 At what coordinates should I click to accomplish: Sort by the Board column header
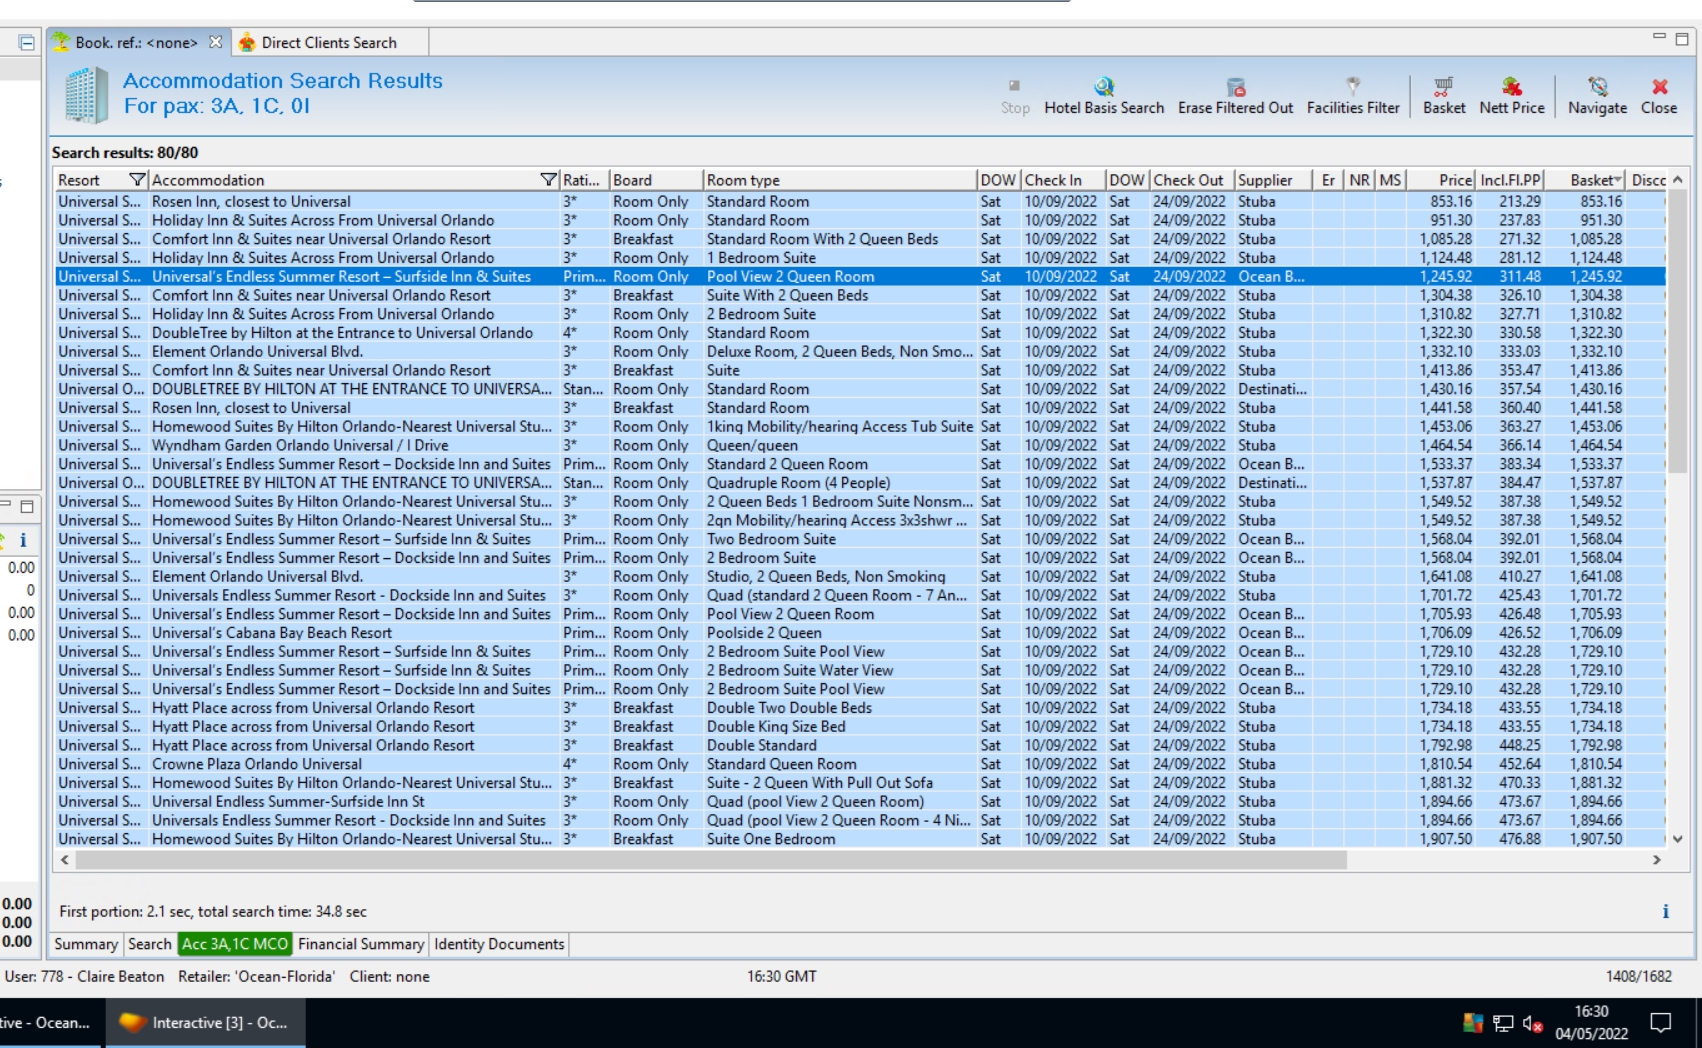click(656, 180)
